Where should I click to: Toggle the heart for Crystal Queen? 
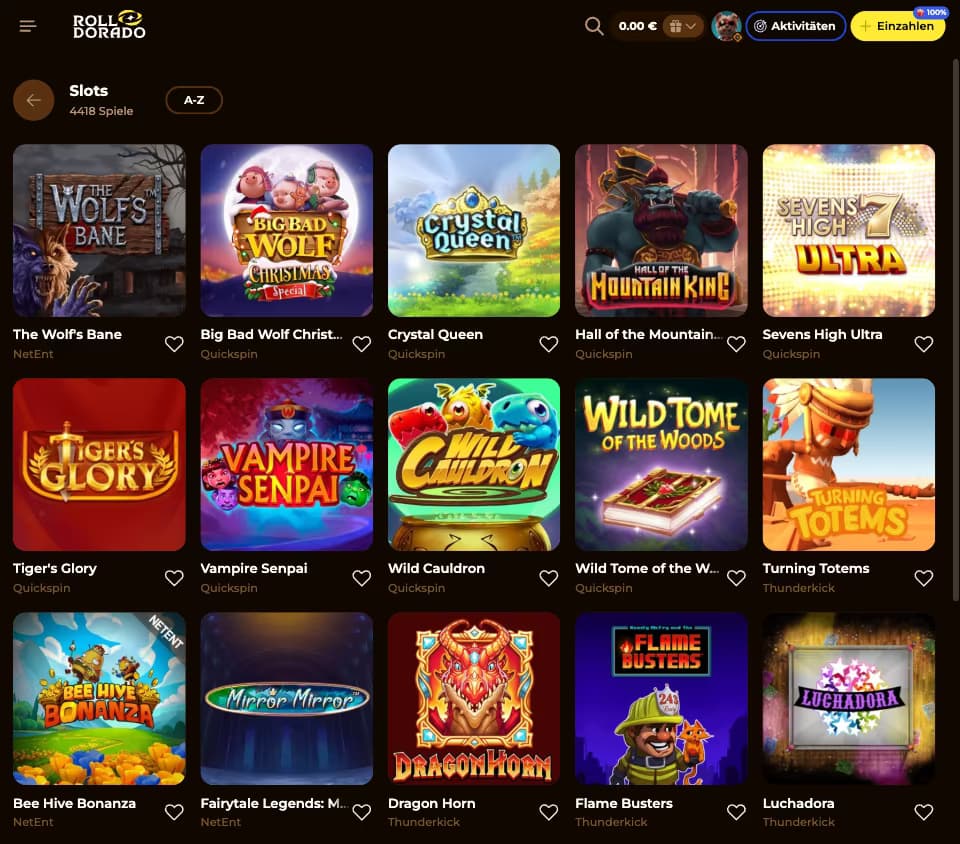(x=549, y=344)
